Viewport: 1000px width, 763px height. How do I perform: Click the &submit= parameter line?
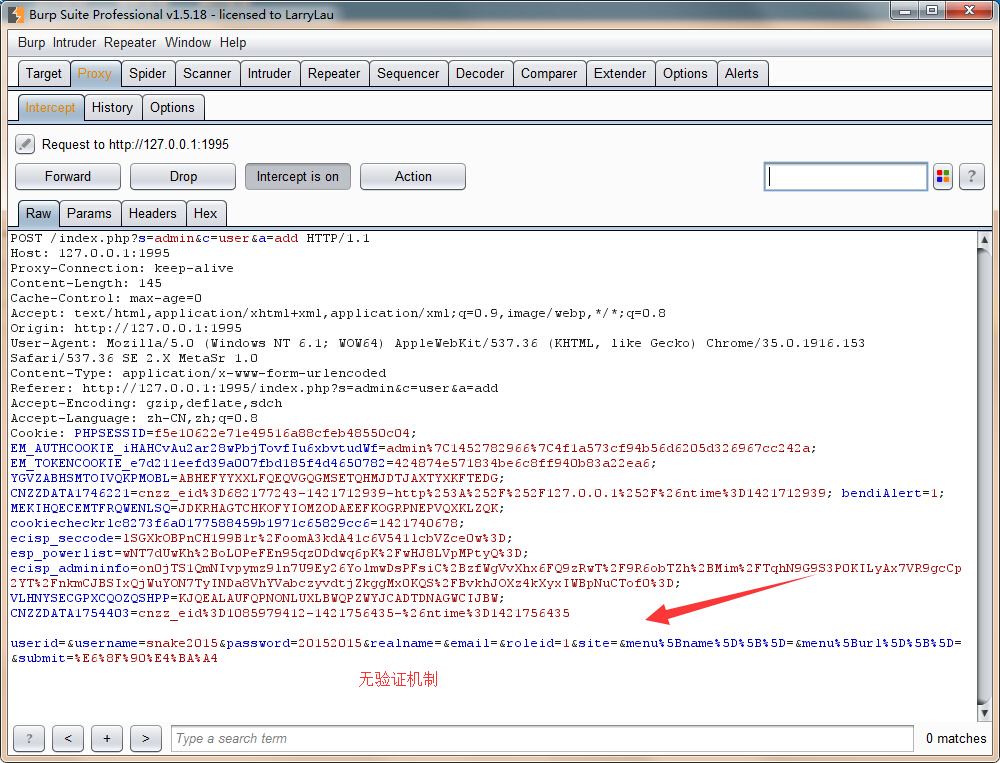(x=114, y=658)
